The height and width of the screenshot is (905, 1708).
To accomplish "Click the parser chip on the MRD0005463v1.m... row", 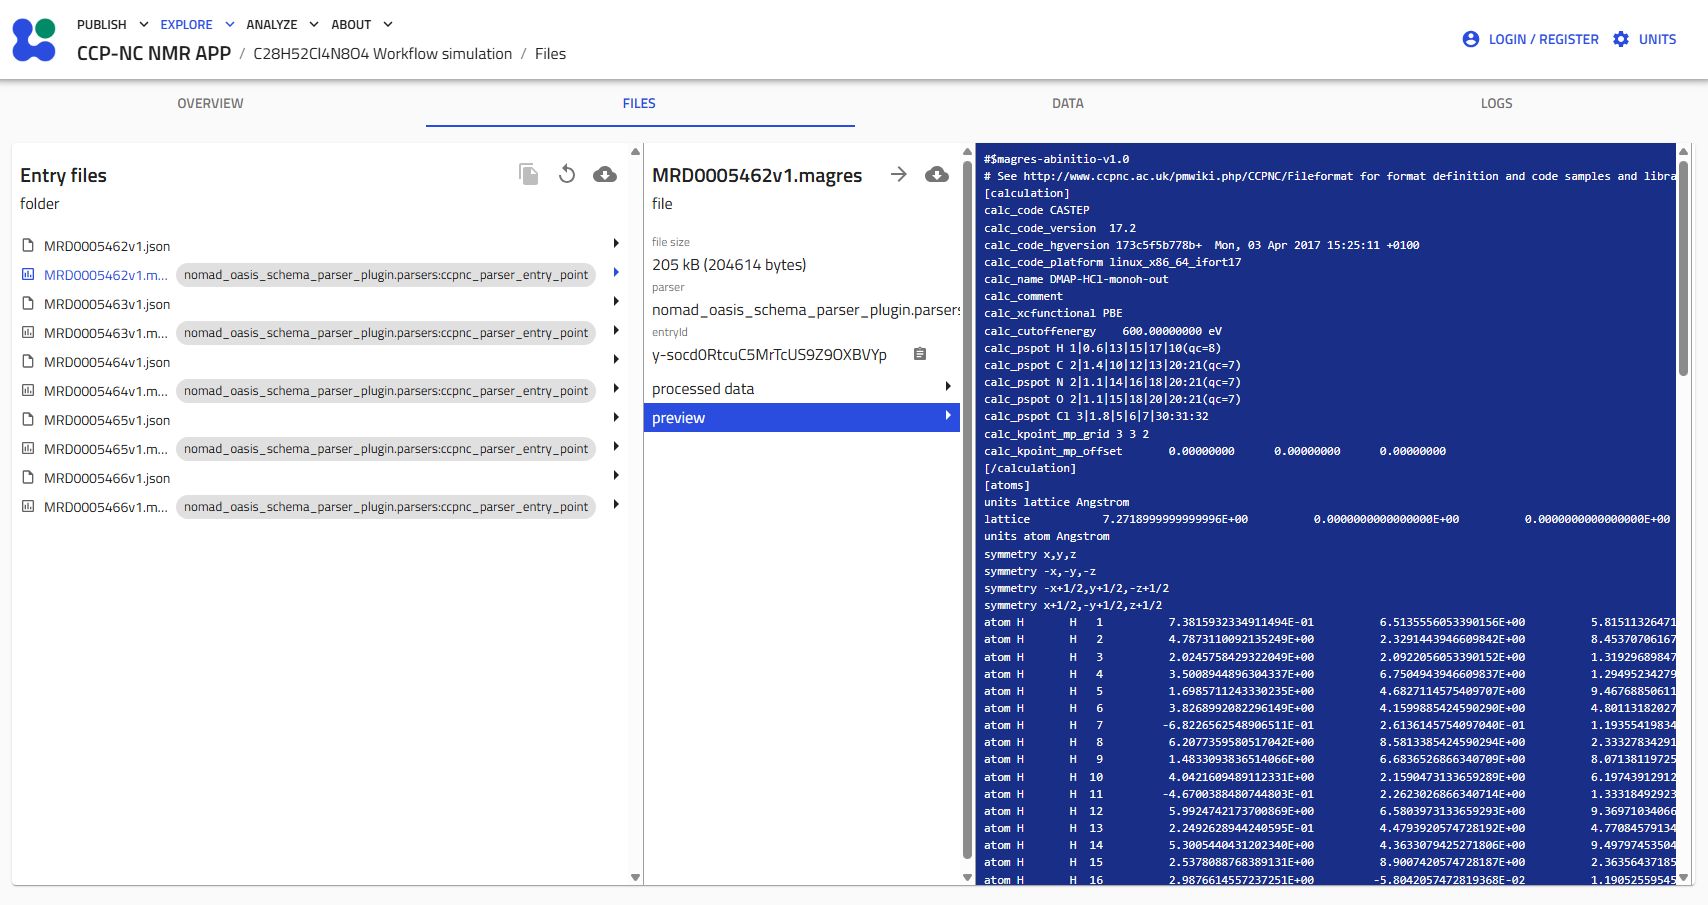I will (x=386, y=333).
